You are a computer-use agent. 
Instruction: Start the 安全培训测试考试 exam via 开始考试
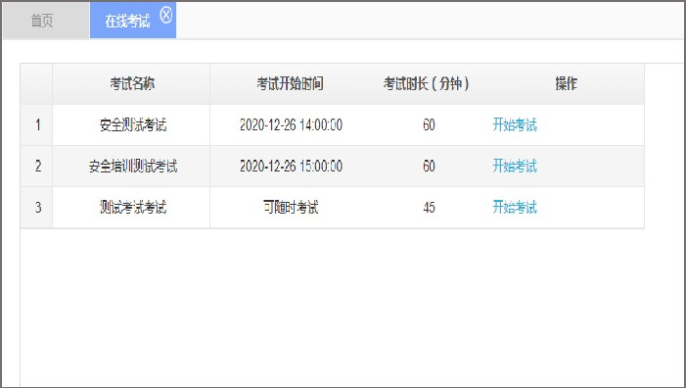click(x=514, y=166)
